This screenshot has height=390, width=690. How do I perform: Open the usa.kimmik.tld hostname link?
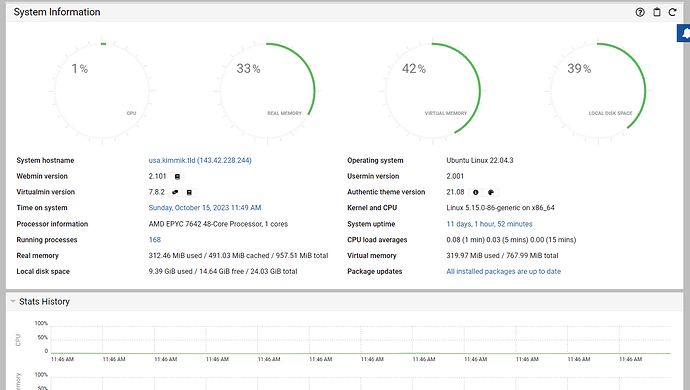click(x=200, y=160)
